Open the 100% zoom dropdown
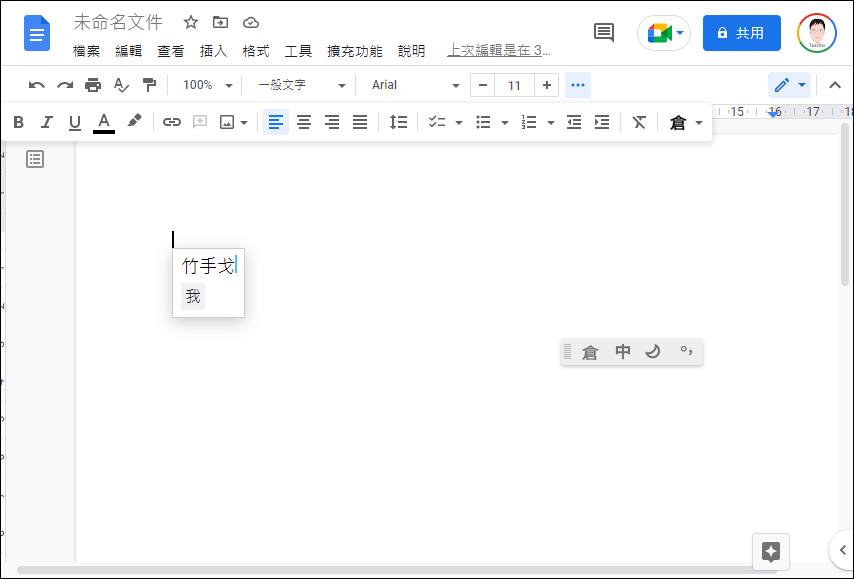Viewport: 854px width, 579px height. tap(208, 86)
